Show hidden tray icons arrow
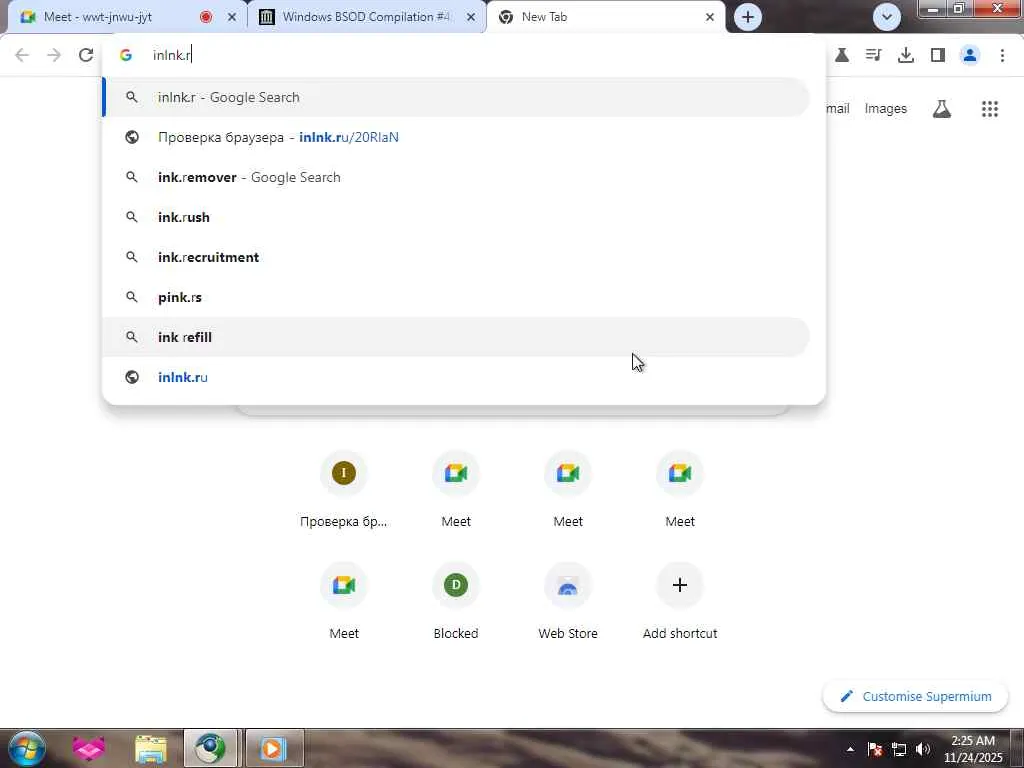1024x768 pixels. (x=850, y=749)
